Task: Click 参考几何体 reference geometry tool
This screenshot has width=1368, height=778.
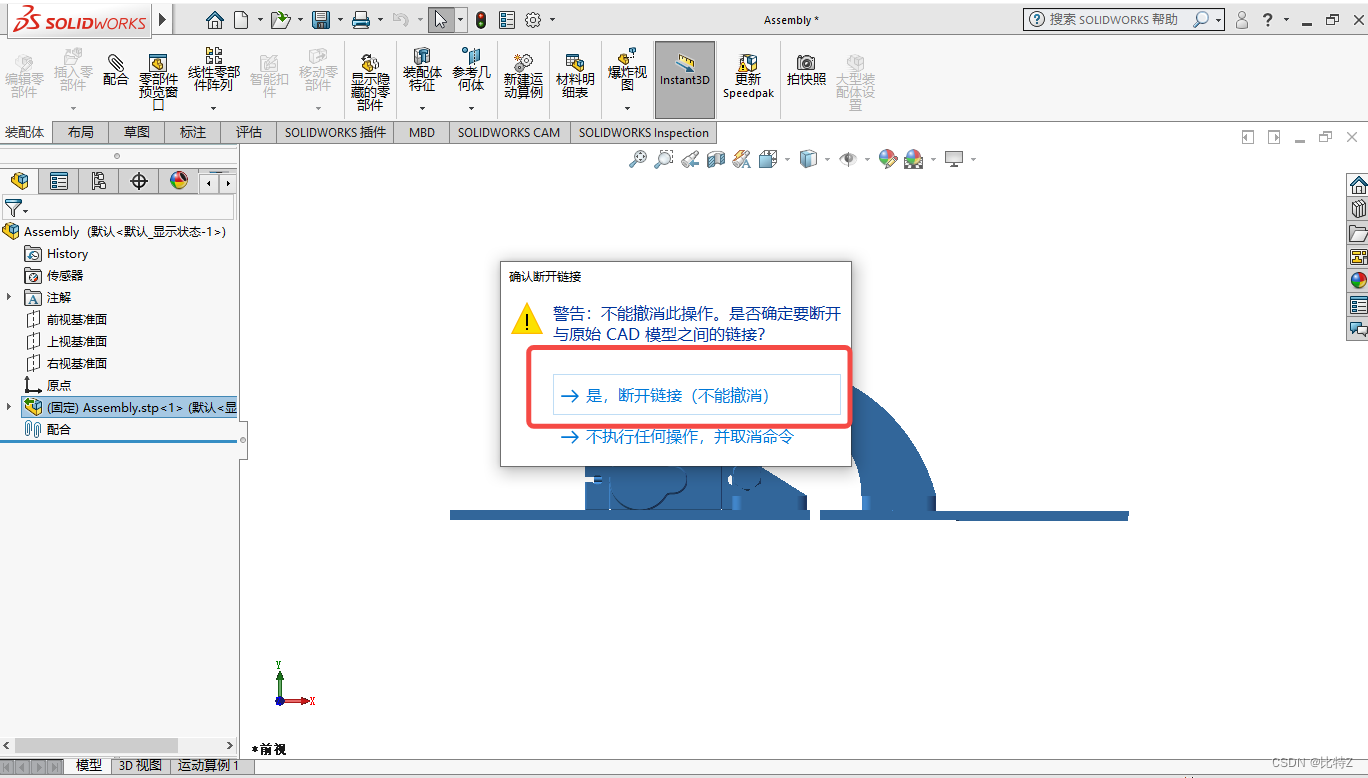Action: point(471,69)
